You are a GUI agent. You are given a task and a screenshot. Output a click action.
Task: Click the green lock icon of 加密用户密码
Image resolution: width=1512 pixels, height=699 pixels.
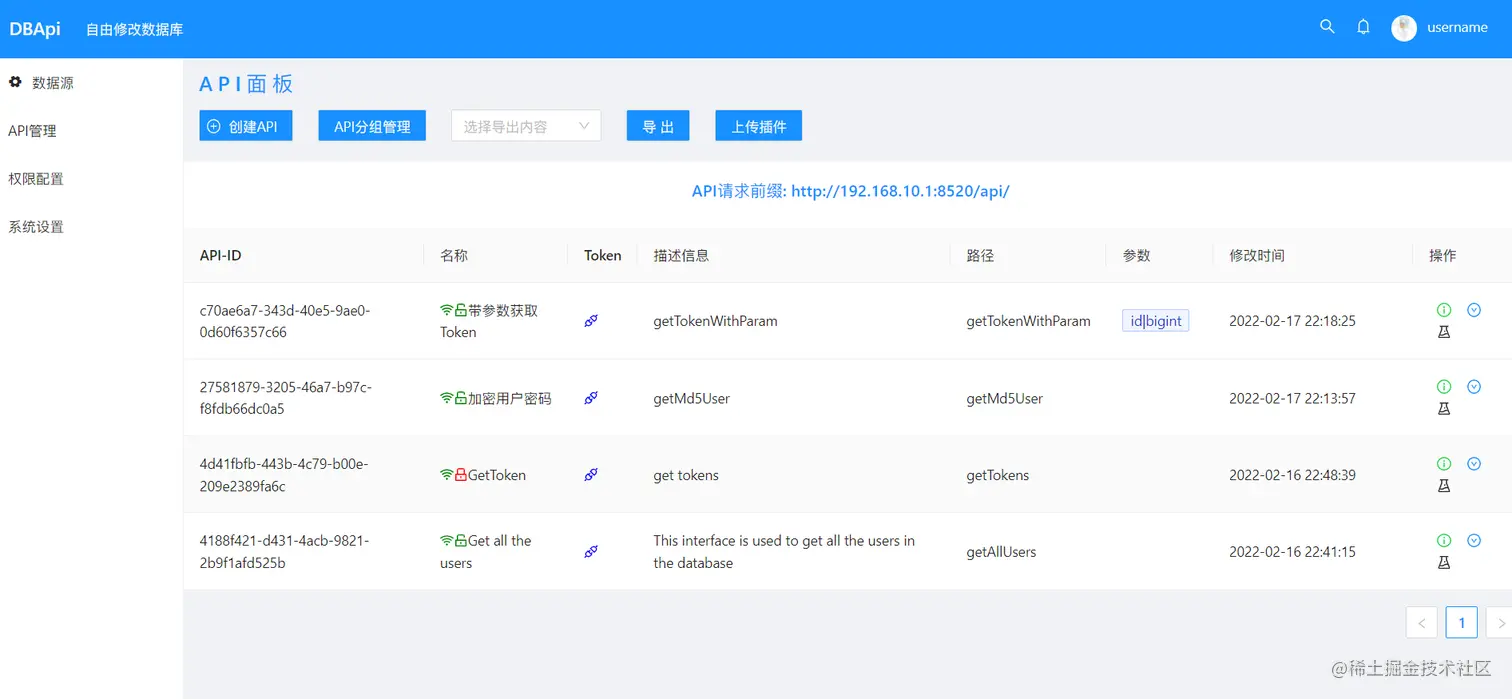tap(461, 398)
